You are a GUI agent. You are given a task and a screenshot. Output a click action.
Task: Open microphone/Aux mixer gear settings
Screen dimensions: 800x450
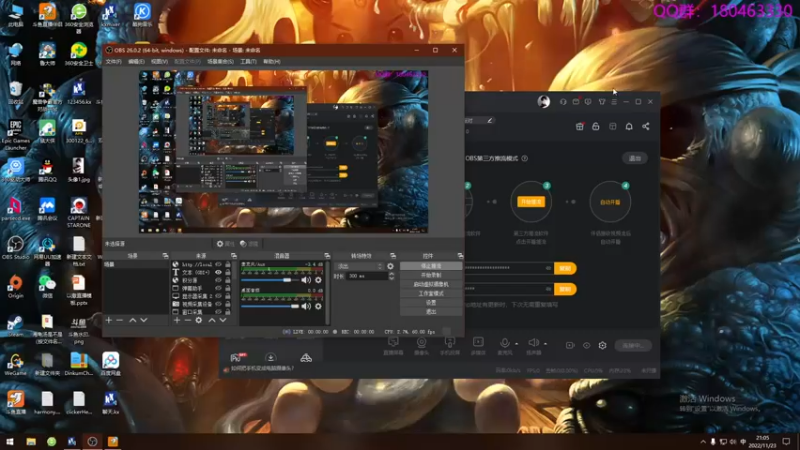pos(318,280)
